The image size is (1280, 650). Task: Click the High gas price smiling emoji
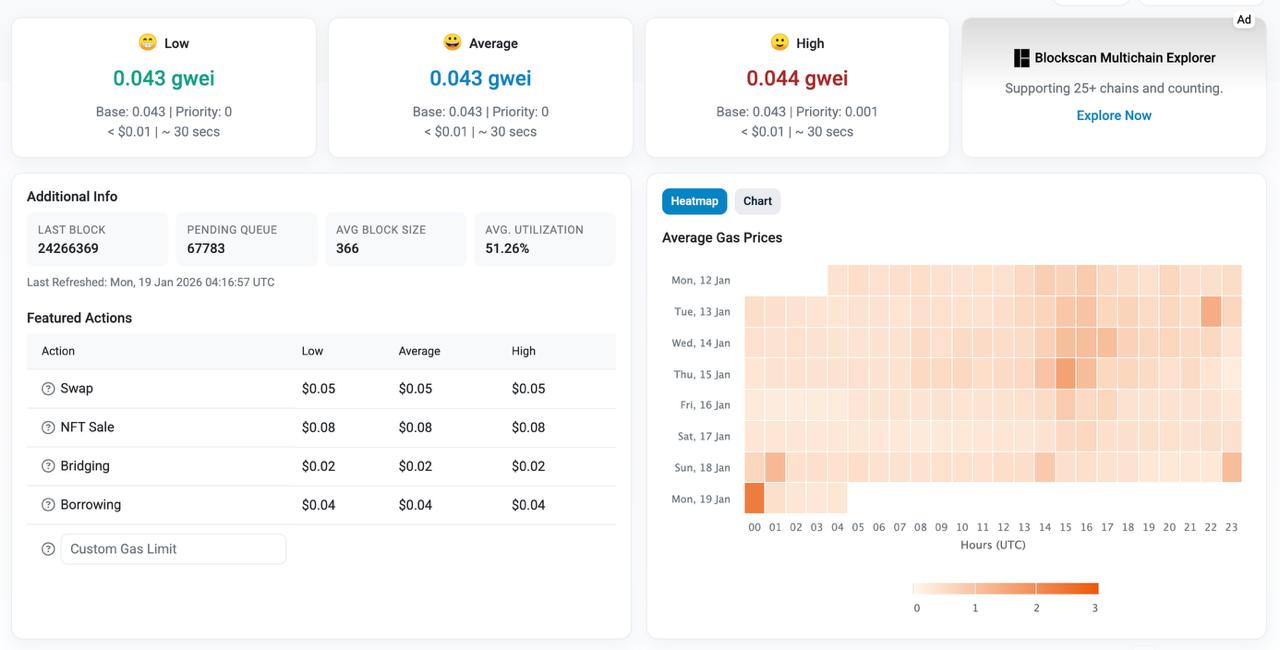pyautogui.click(x=780, y=42)
